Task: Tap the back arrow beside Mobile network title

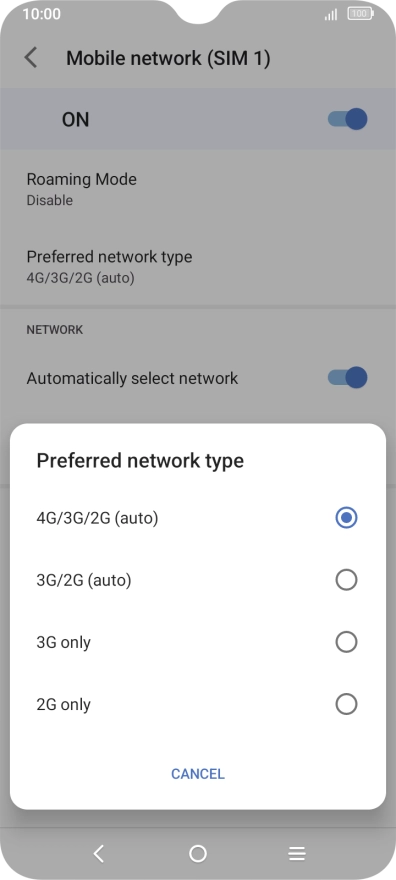Action: click(x=31, y=58)
